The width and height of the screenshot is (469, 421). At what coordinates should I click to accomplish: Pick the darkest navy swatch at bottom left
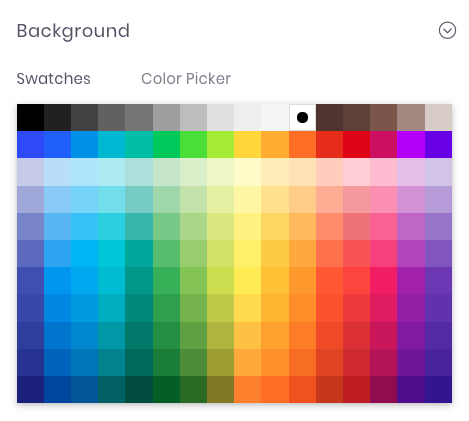[x=30, y=389]
